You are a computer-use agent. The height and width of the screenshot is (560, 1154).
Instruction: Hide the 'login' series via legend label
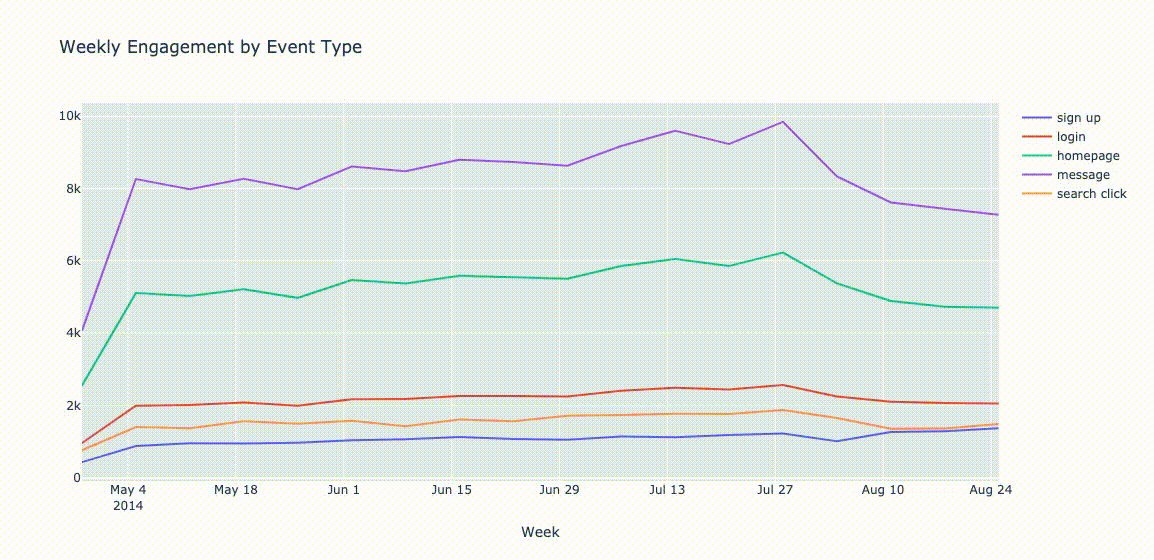pyautogui.click(x=1070, y=137)
